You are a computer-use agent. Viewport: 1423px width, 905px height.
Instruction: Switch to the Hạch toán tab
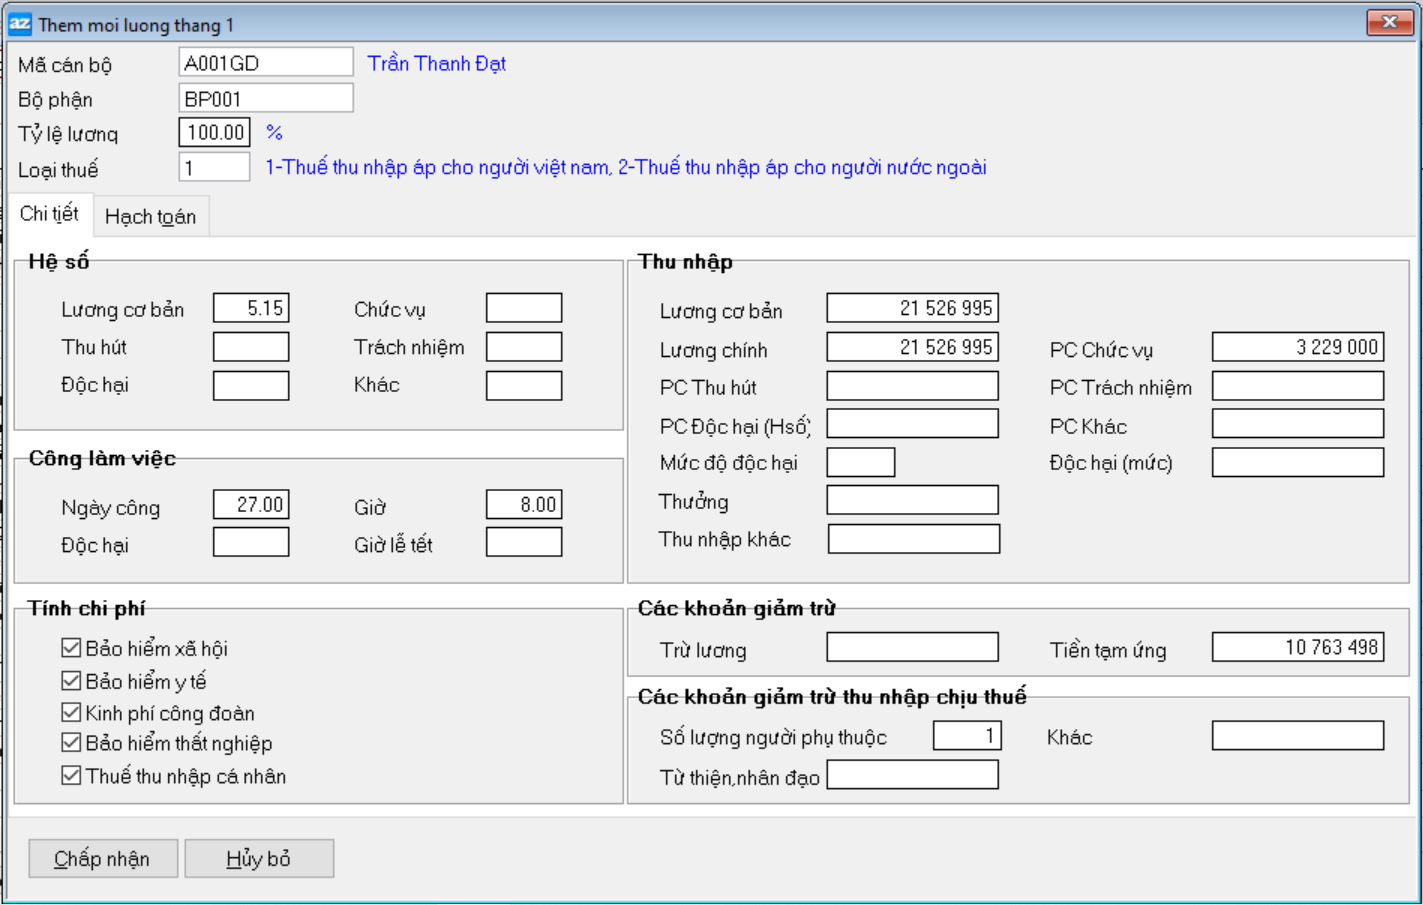point(150,216)
